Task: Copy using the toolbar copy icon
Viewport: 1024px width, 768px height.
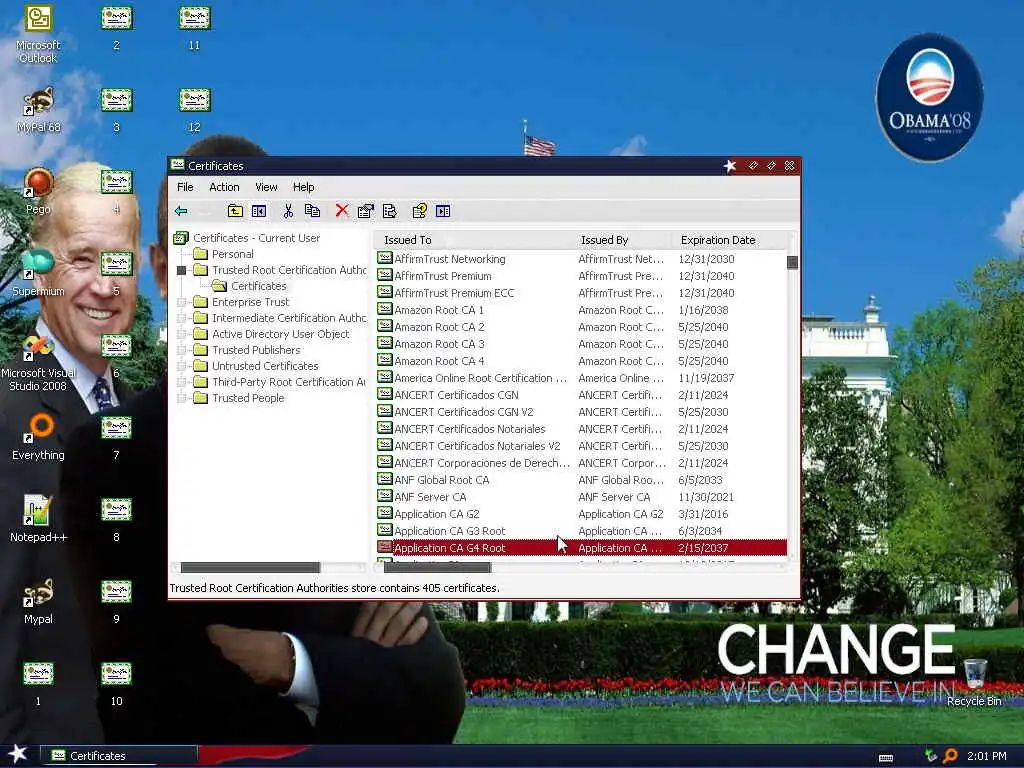Action: [312, 211]
